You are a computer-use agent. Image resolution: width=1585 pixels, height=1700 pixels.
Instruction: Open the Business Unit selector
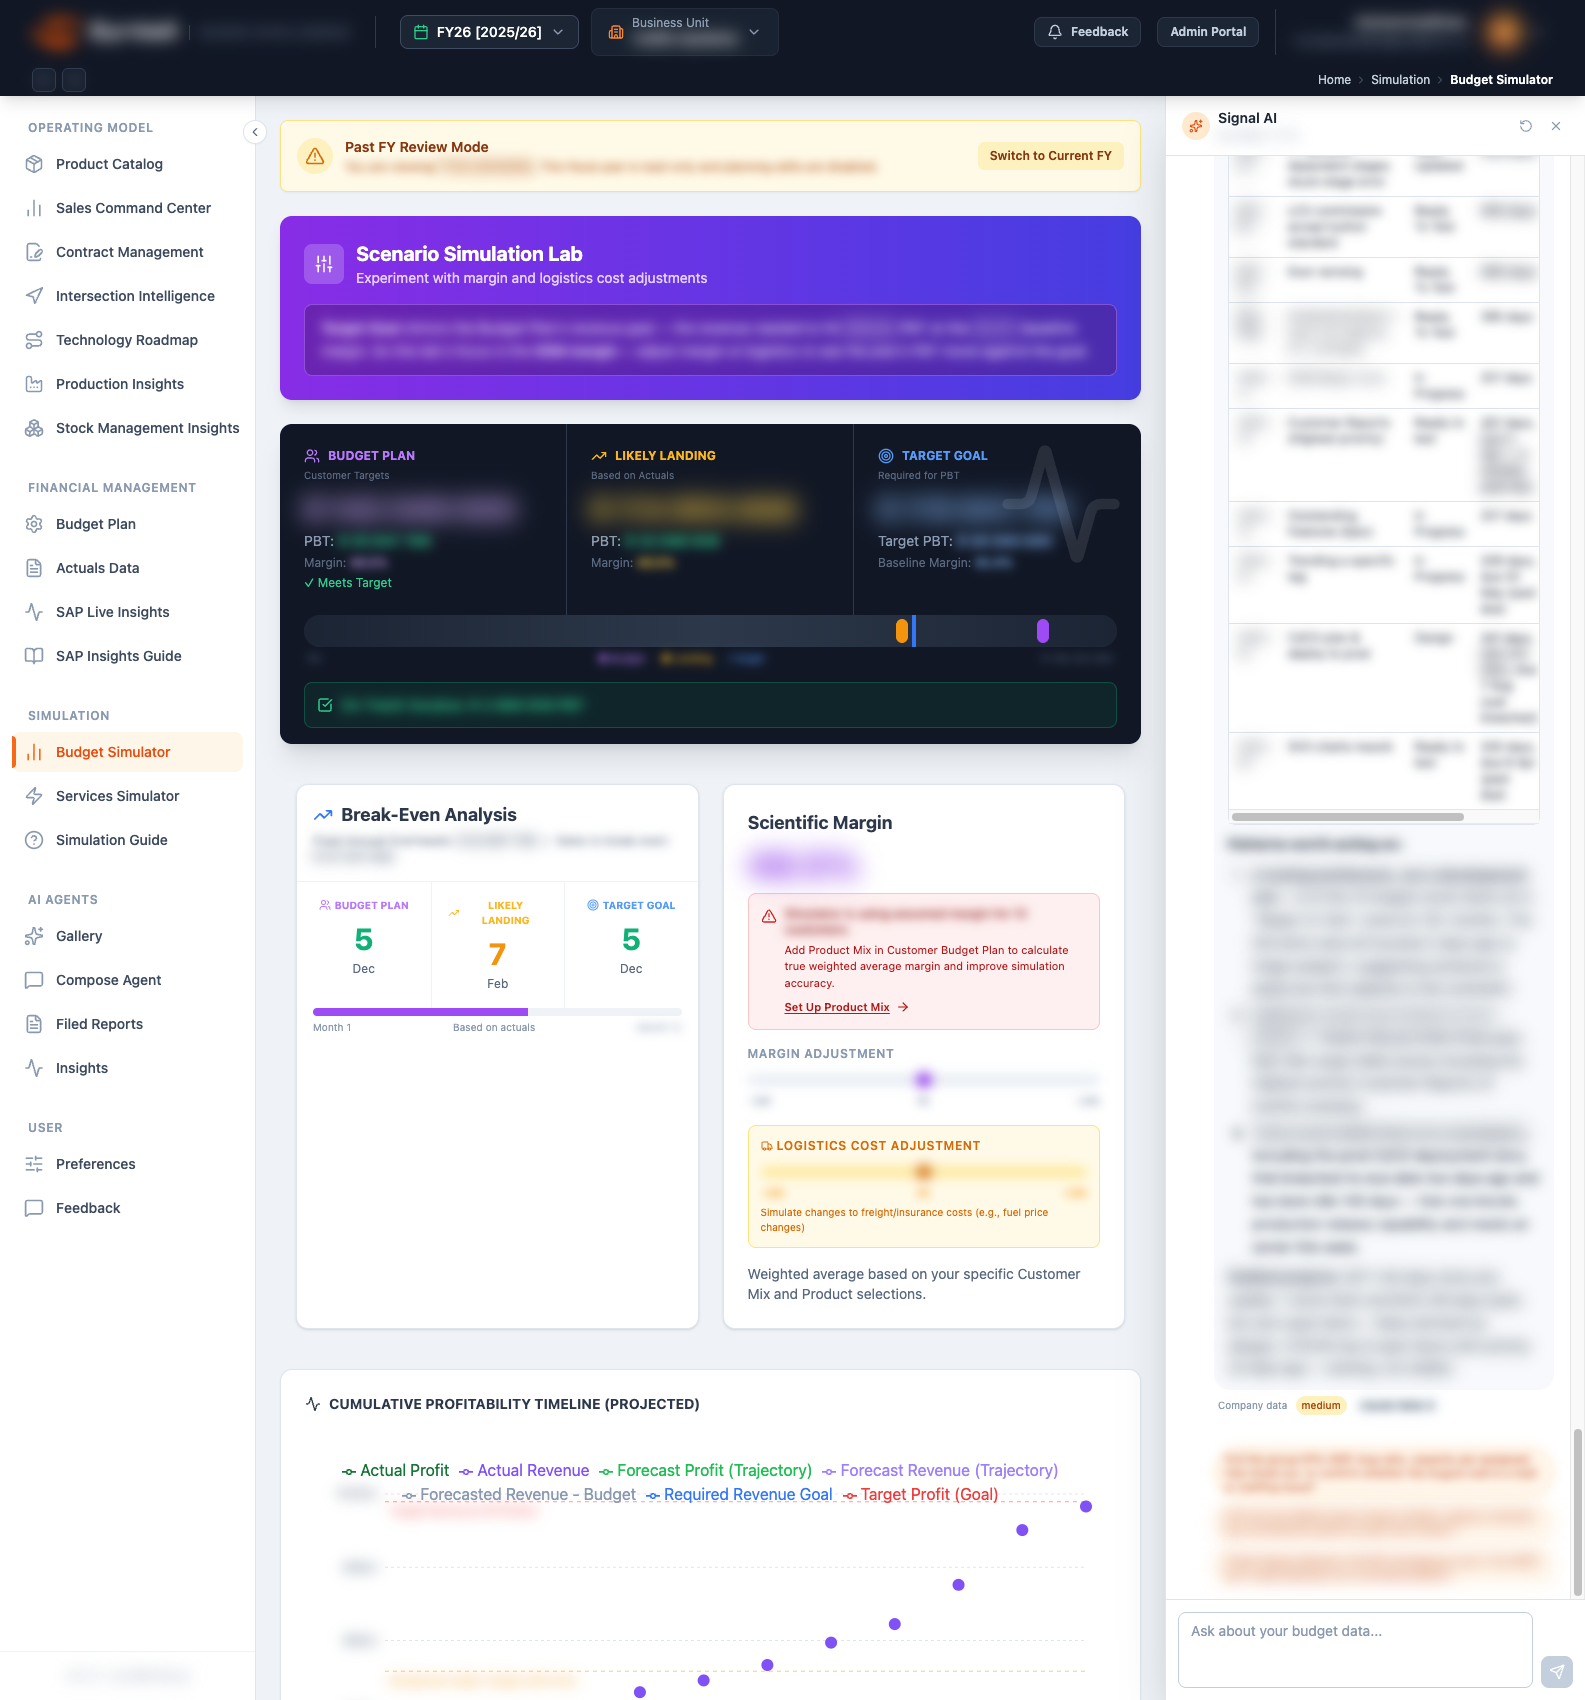pos(685,32)
